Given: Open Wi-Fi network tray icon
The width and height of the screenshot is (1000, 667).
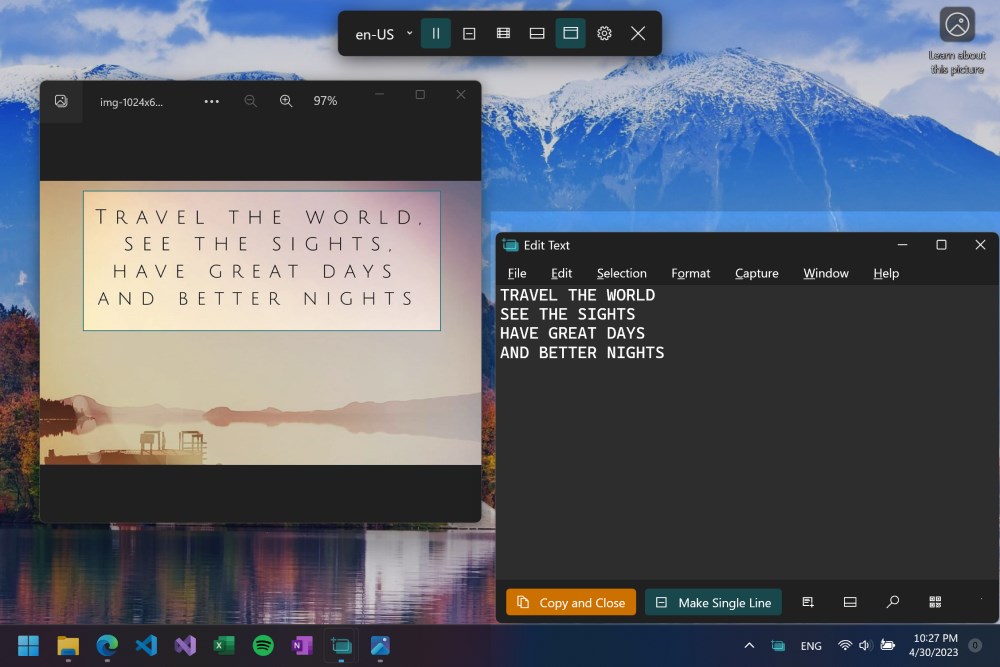Looking at the screenshot, I should [845, 645].
